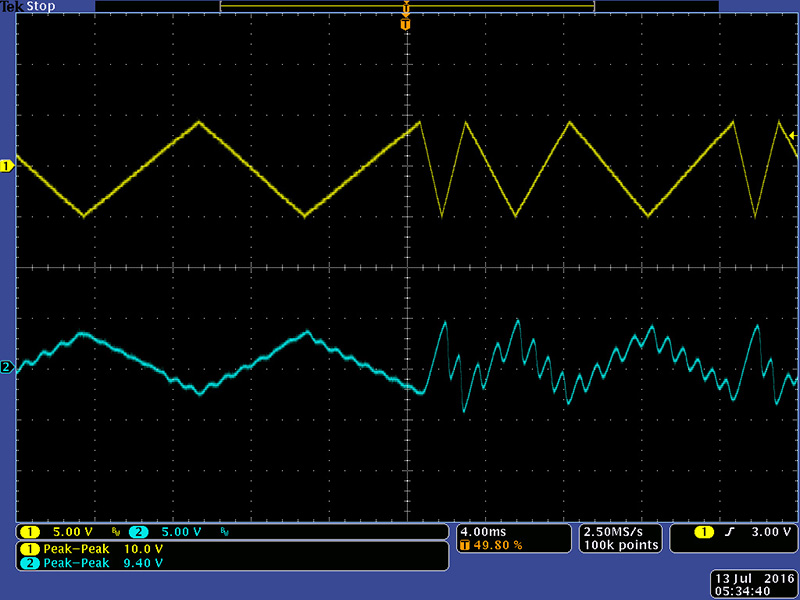Click the 2.50MS/s sample rate readout
The width and height of the screenshot is (800, 600).
coord(619,531)
